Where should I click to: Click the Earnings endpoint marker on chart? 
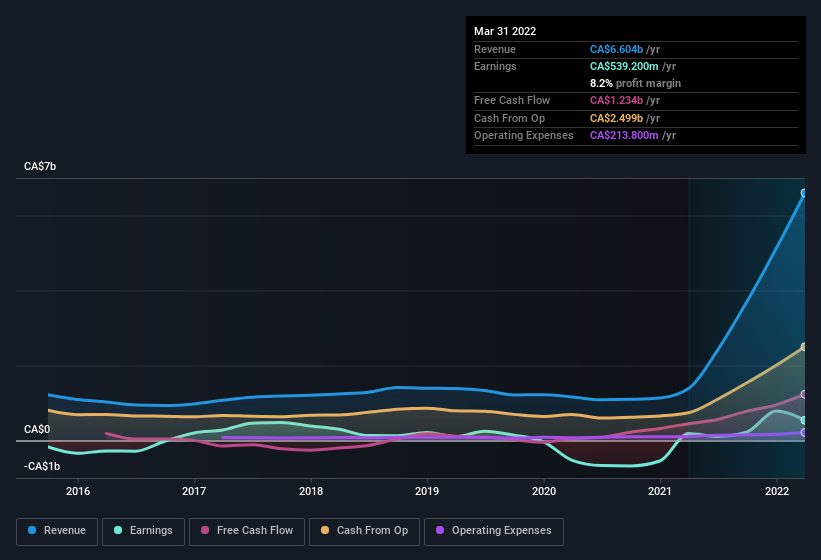point(804,420)
